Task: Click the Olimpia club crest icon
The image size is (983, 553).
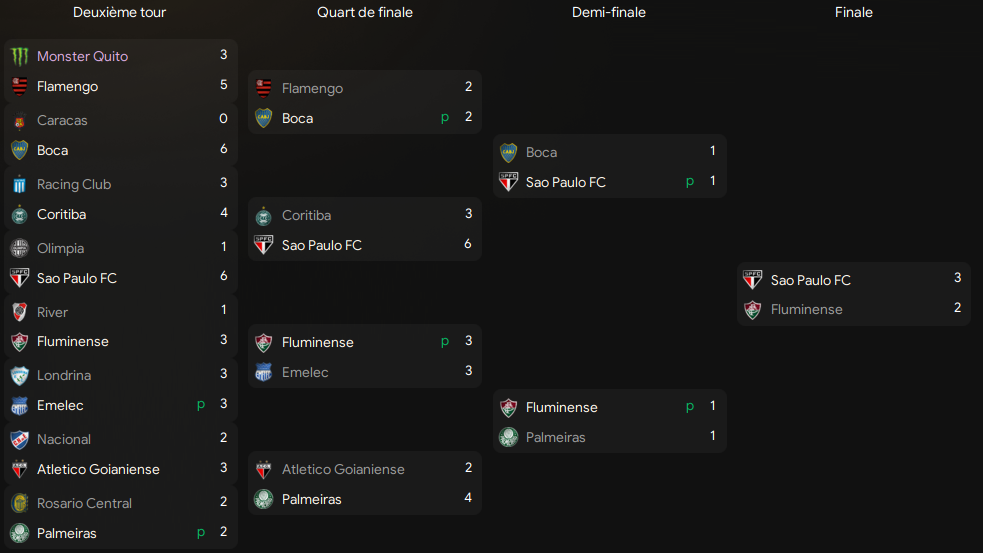Action: click(x=19, y=248)
